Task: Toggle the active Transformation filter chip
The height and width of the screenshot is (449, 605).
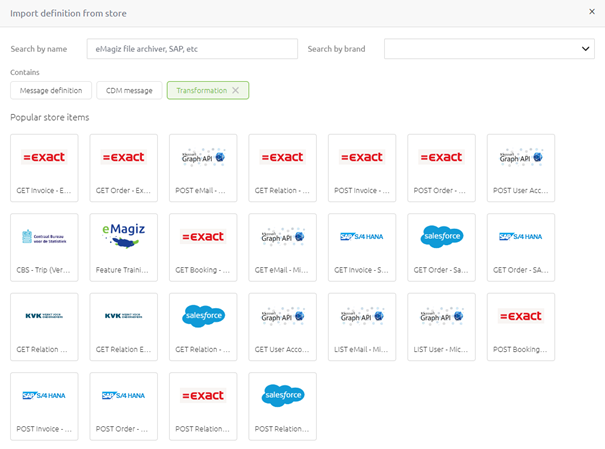Action: [x=208, y=90]
